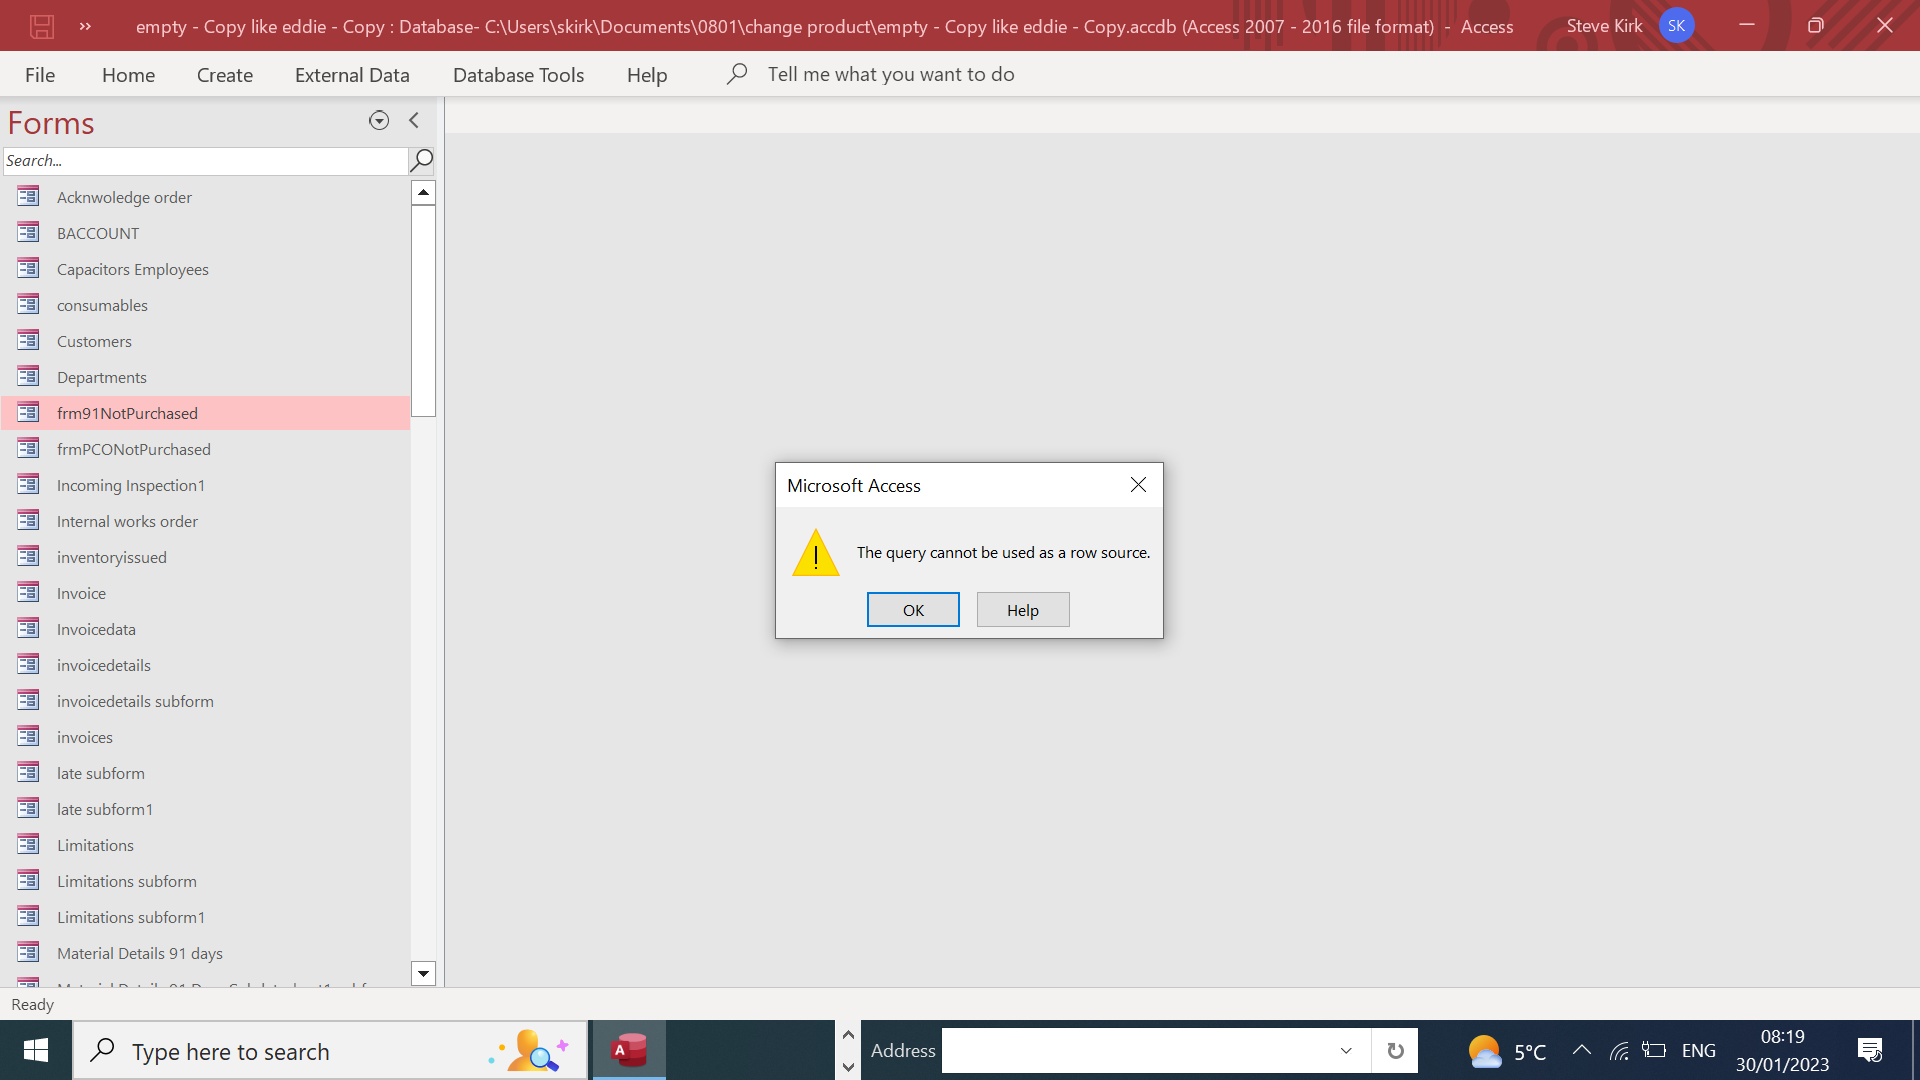Open the Windows Start menu
This screenshot has height=1080, width=1920.
coord(36,1050)
